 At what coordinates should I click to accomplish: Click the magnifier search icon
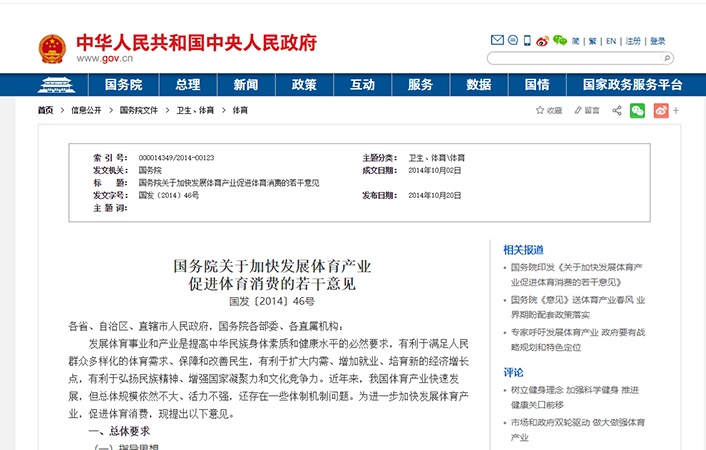666,59
